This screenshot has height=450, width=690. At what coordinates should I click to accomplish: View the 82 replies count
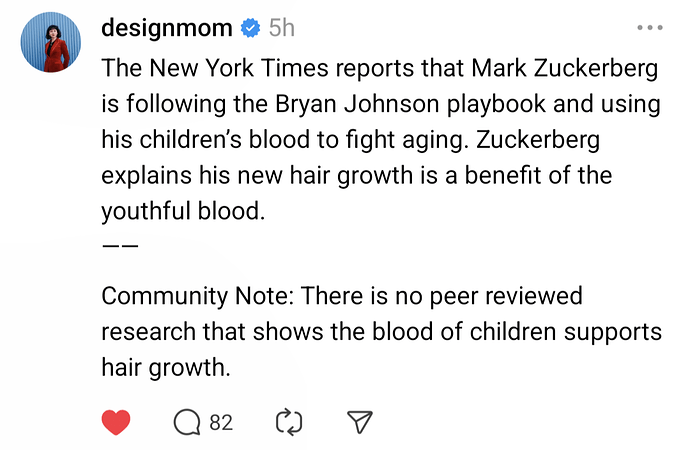(221, 423)
